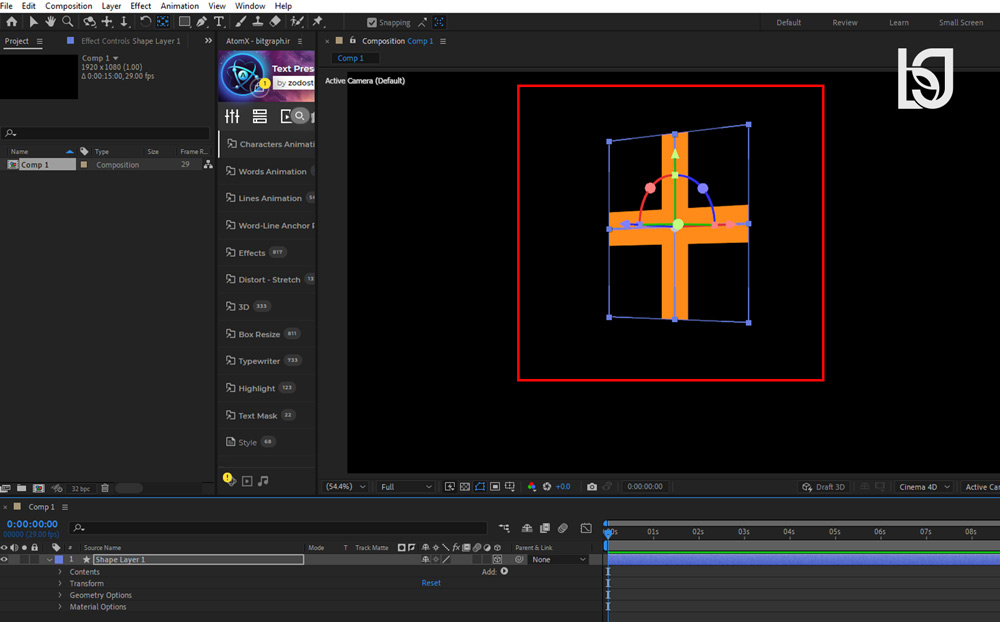Select the Dolly camera tool
This screenshot has width=1000, height=622.
click(x=124, y=22)
